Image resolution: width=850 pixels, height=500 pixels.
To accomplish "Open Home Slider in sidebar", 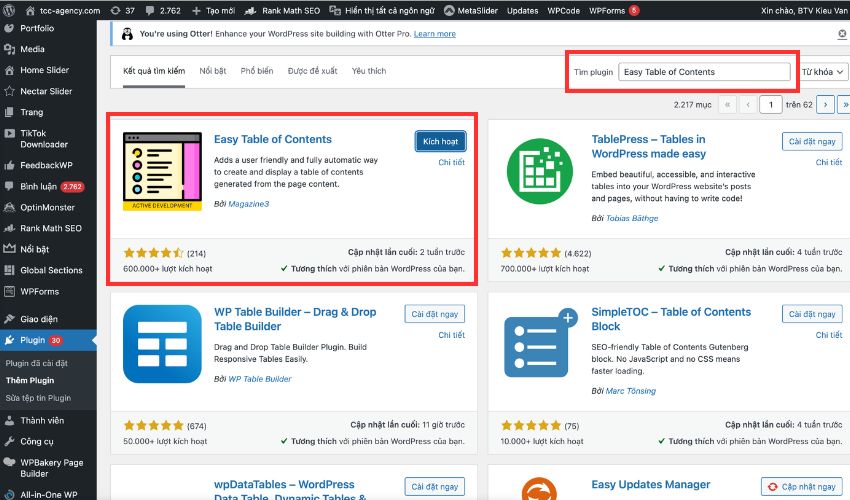I will (x=44, y=70).
